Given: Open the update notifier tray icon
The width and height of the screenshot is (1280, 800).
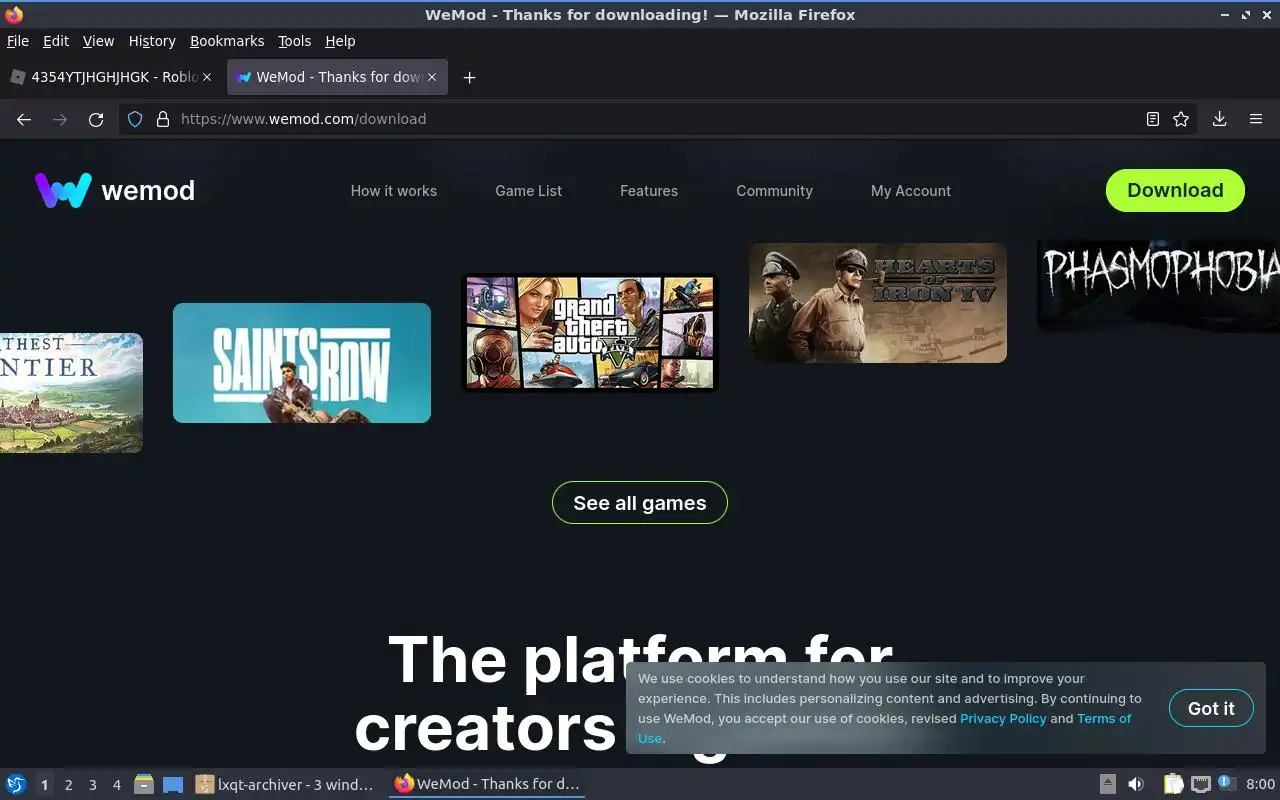Looking at the screenshot, I should 1226,785.
